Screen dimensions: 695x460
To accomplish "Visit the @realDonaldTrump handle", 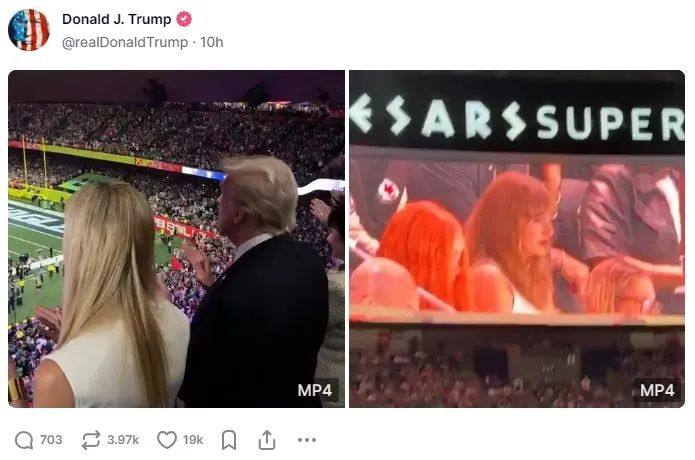I will 125,42.
